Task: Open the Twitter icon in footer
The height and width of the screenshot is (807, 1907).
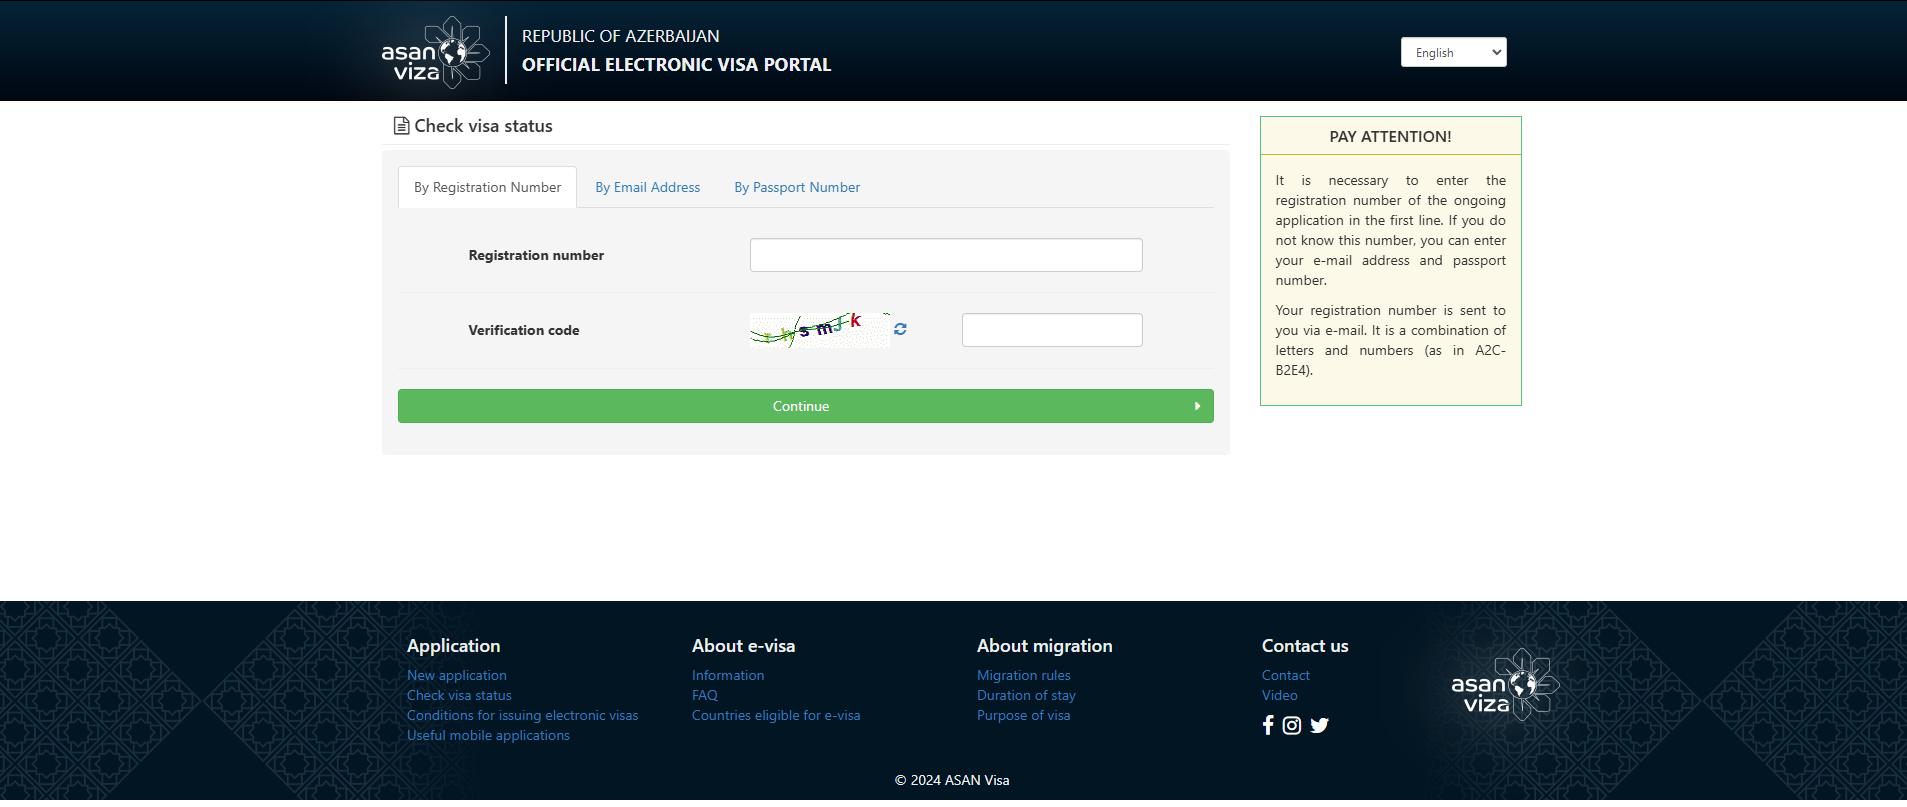Action: pos(1319,725)
